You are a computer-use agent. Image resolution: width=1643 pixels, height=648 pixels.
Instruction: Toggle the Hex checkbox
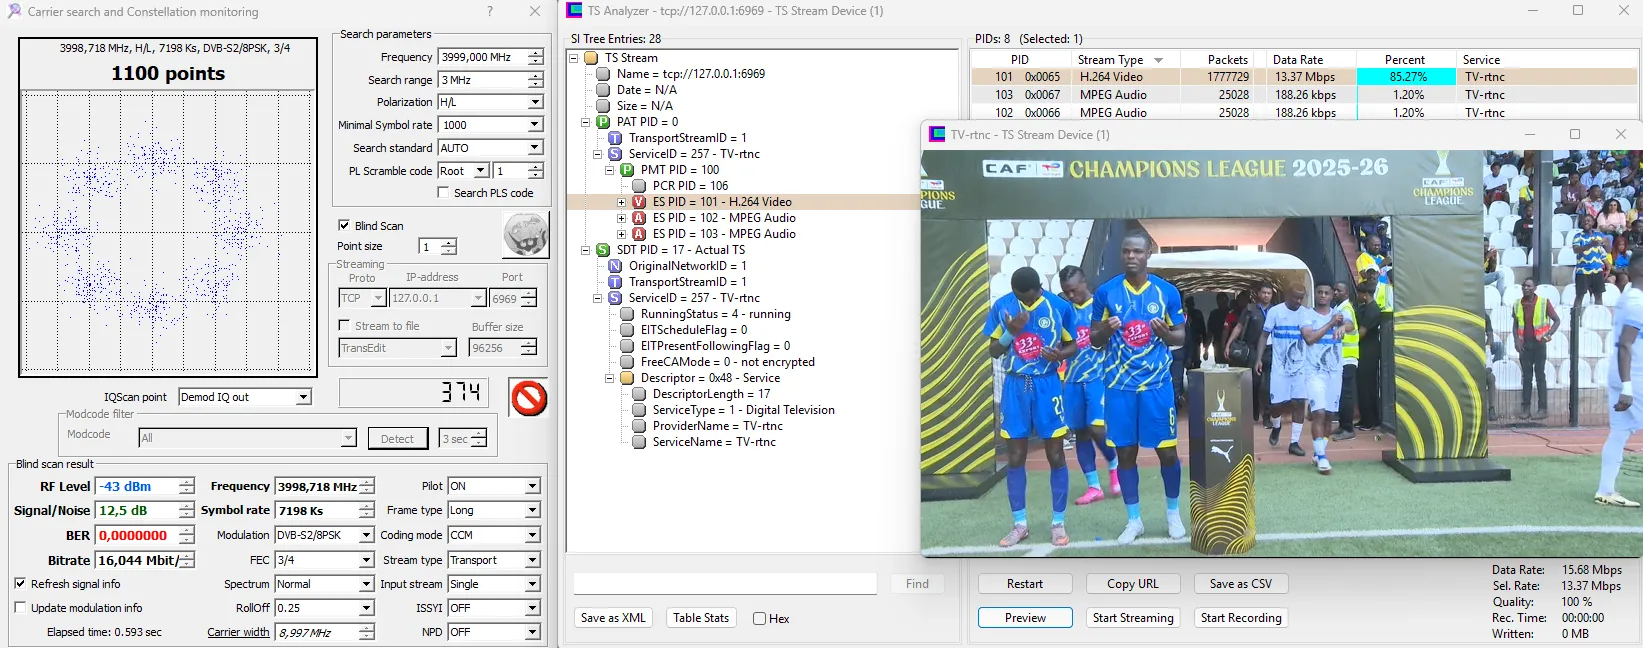[760, 619]
